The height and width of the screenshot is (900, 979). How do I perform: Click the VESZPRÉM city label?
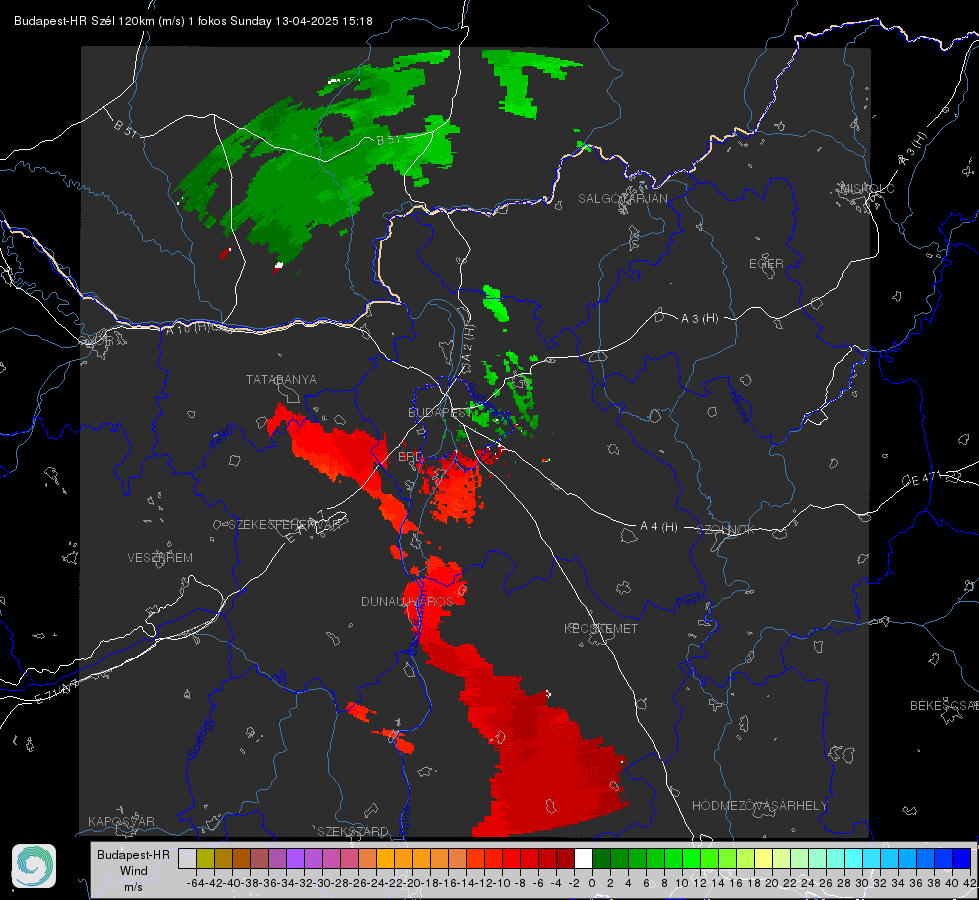[x=160, y=558]
